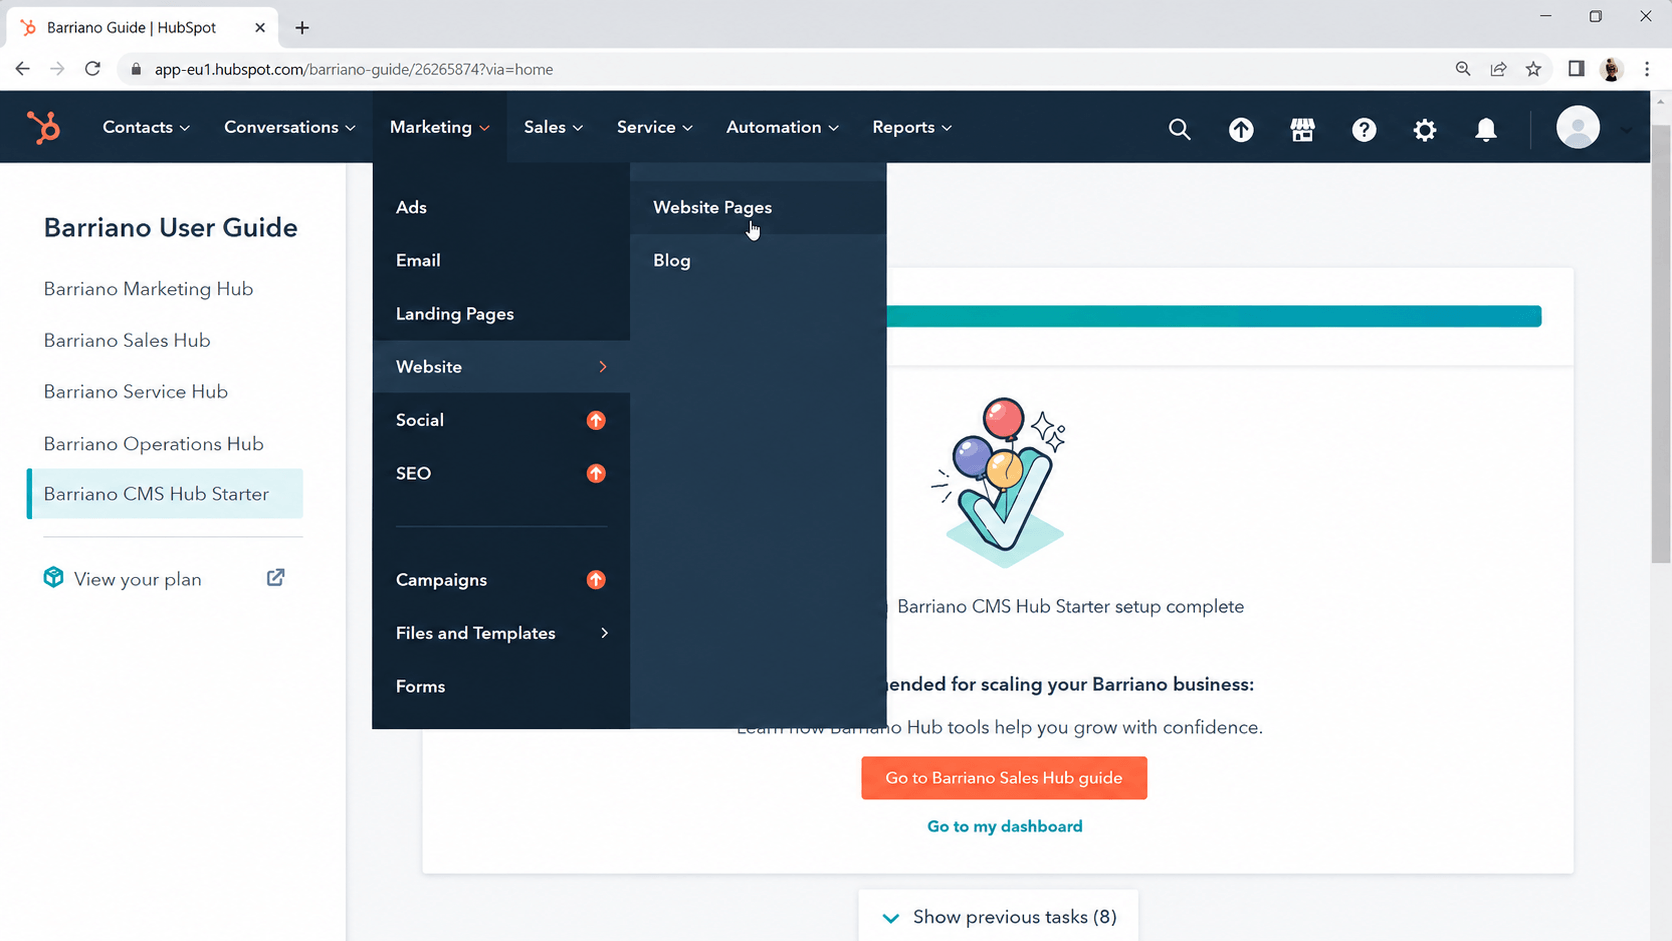
Task: Open the Automation dropdown menu
Action: [783, 127]
